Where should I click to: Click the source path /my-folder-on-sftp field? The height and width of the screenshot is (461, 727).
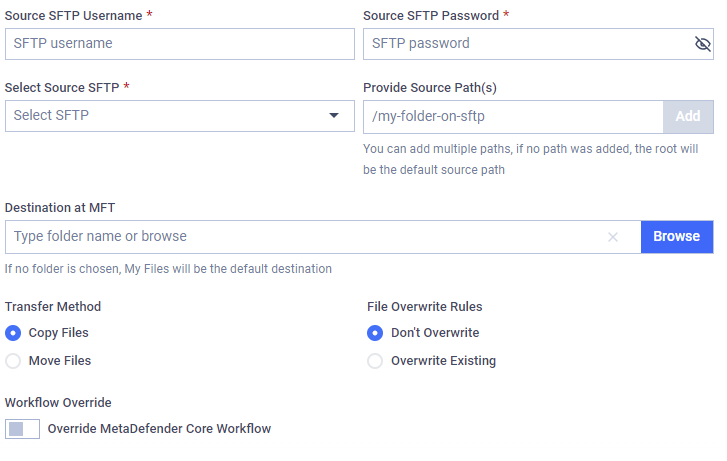coord(513,116)
